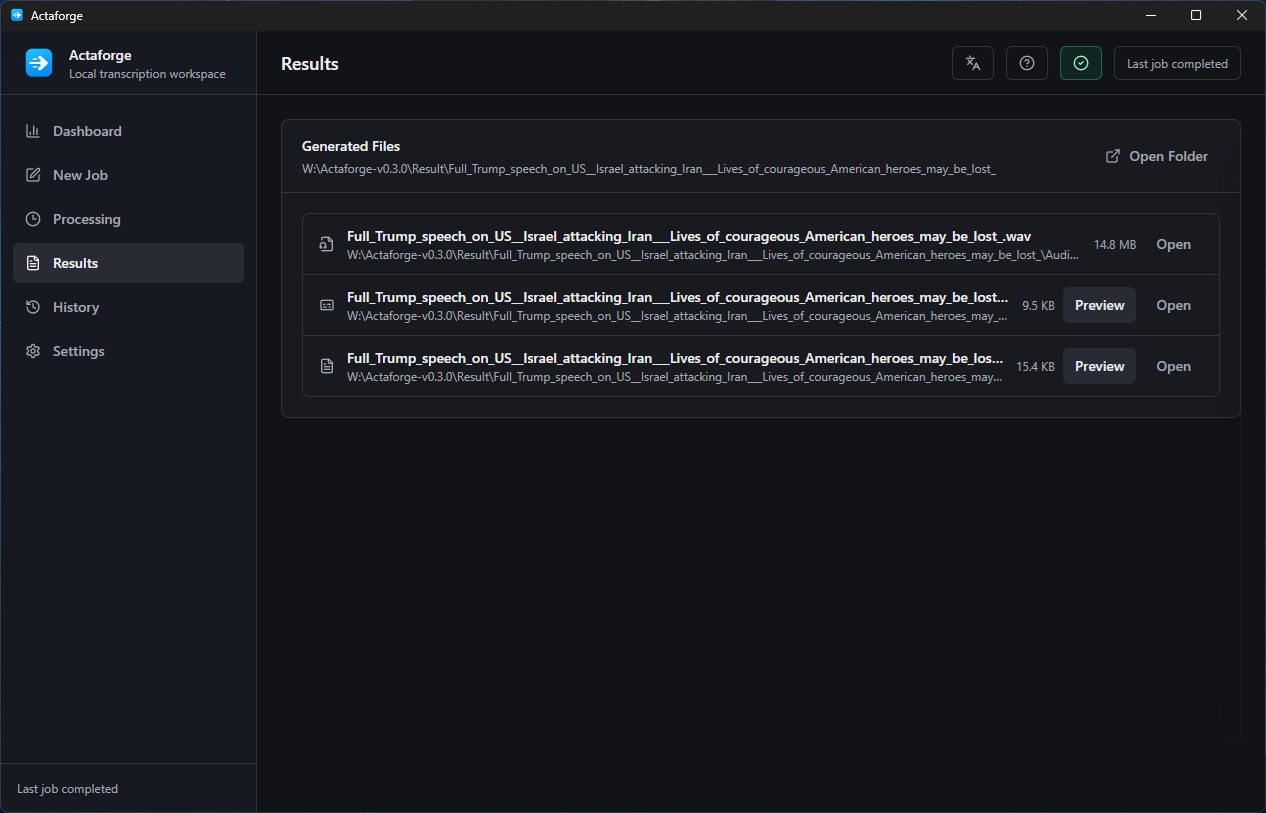The image size is (1266, 813).
Task: Open the 15.4 KB generated file
Action: (1173, 366)
